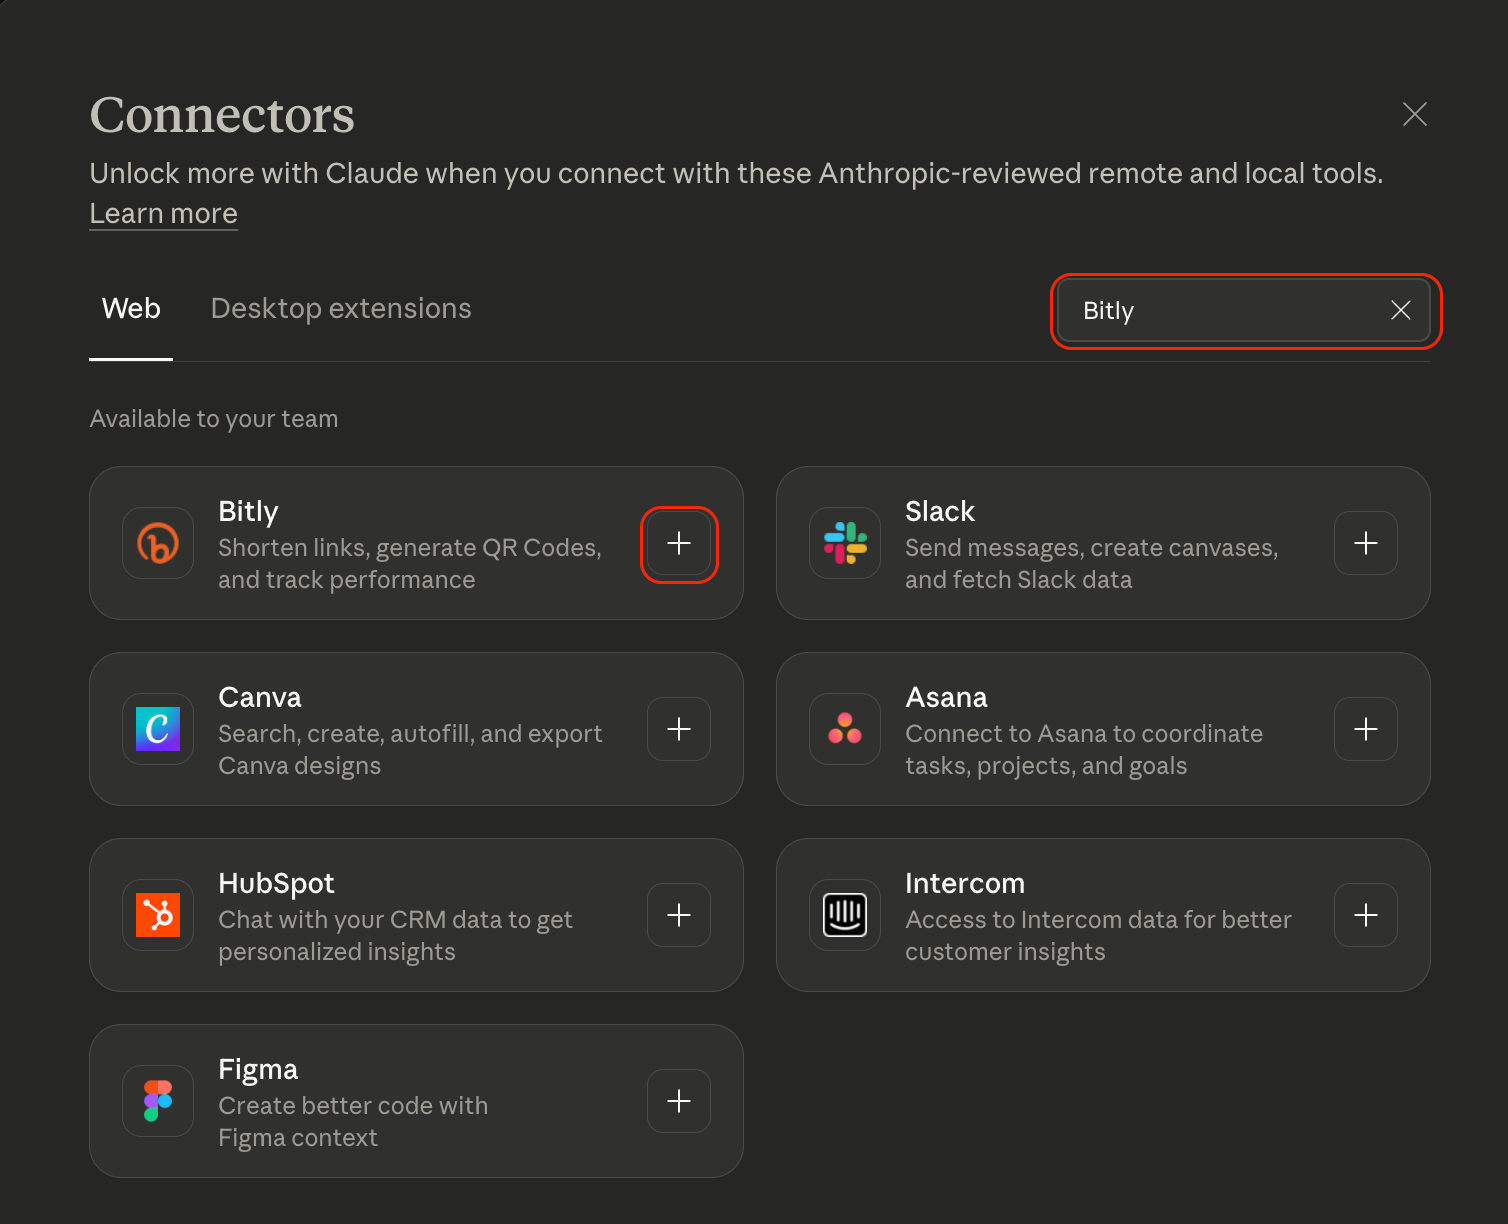
Task: Add the Figma connector with plus button
Action: click(x=679, y=1101)
